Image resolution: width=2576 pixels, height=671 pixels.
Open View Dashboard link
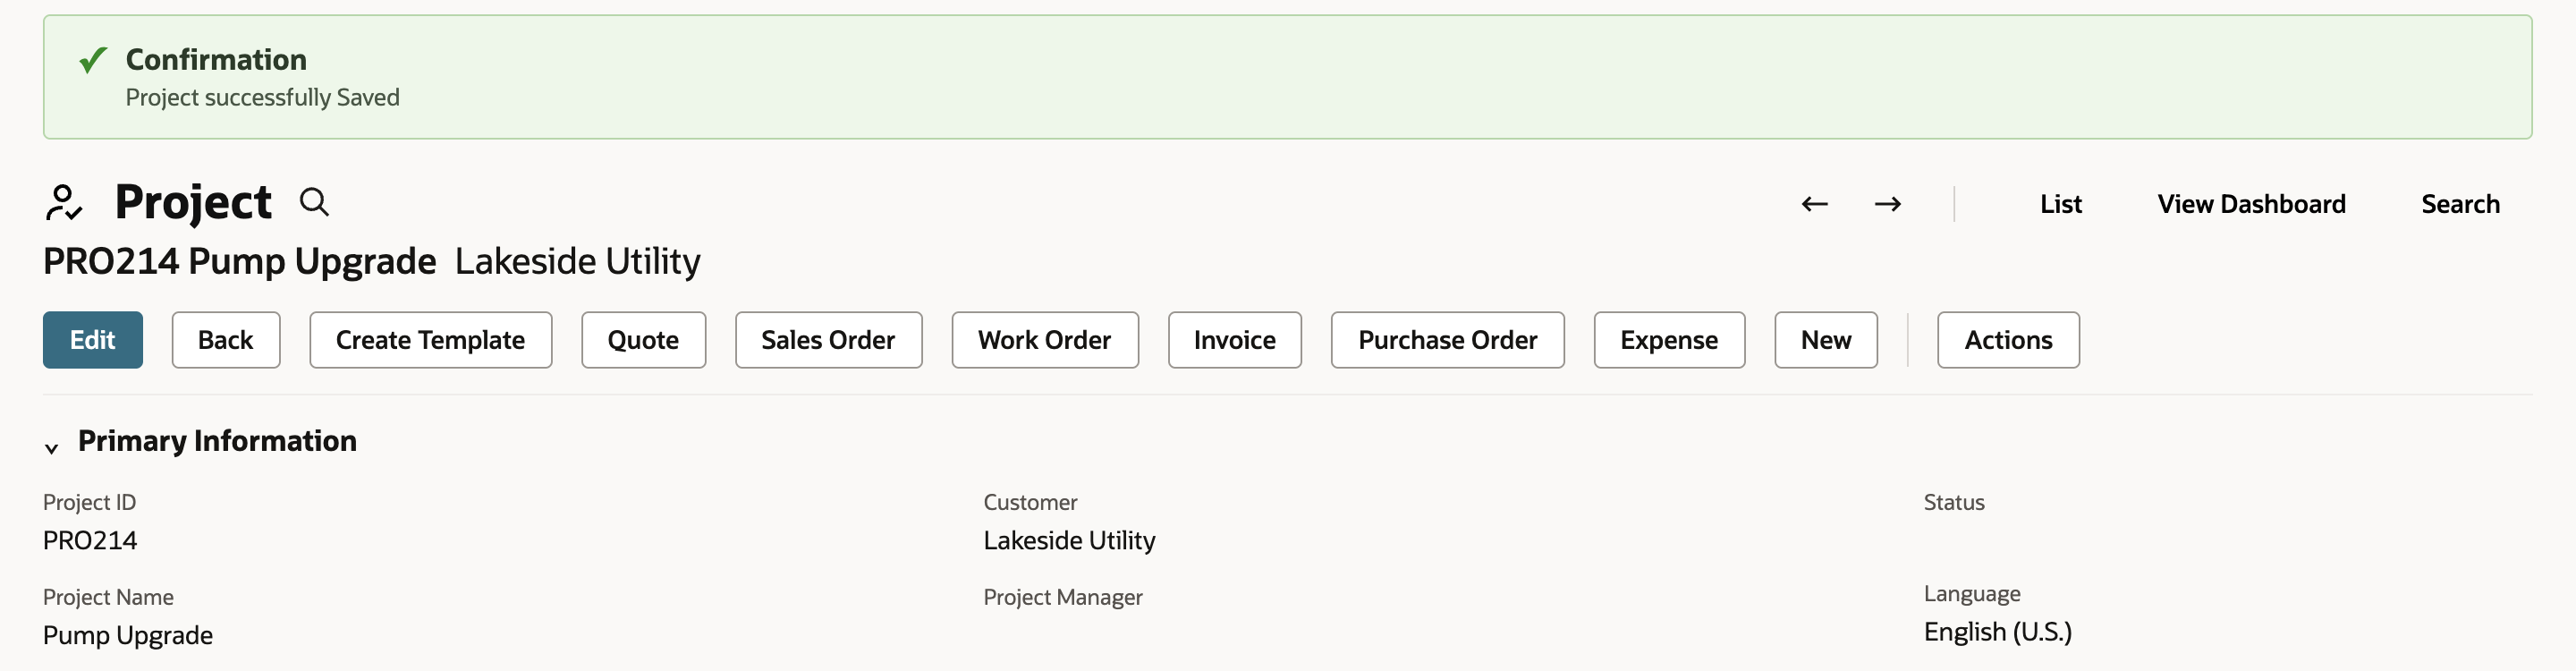[x=2251, y=204]
